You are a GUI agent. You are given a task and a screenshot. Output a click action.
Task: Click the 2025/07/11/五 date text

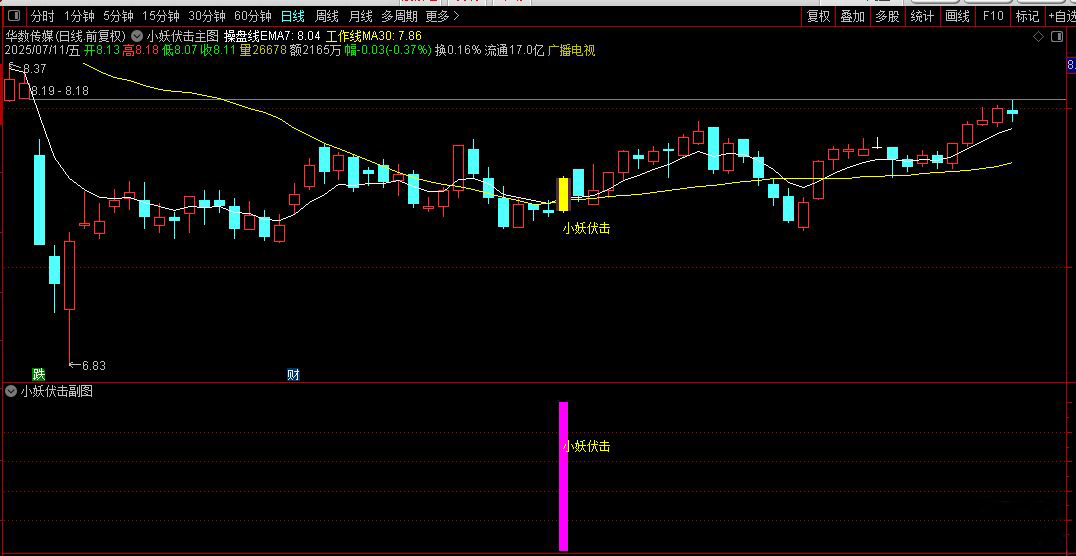pos(43,50)
